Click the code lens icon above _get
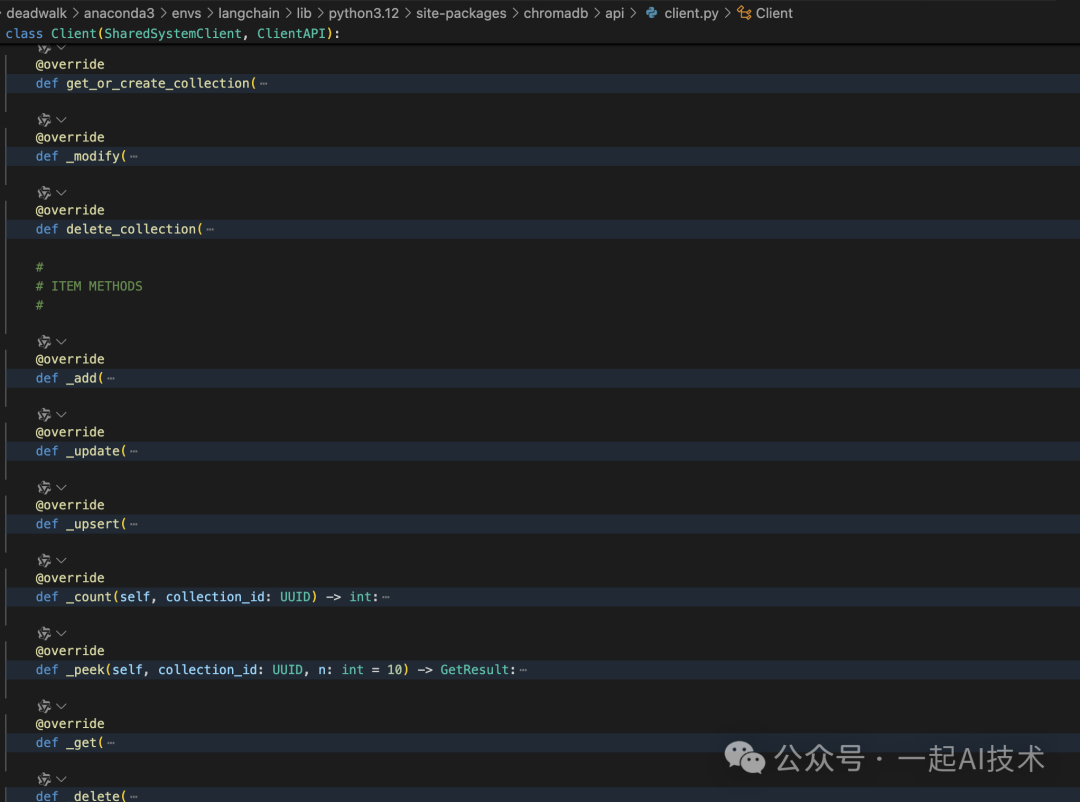The width and height of the screenshot is (1080, 802). click(44, 707)
